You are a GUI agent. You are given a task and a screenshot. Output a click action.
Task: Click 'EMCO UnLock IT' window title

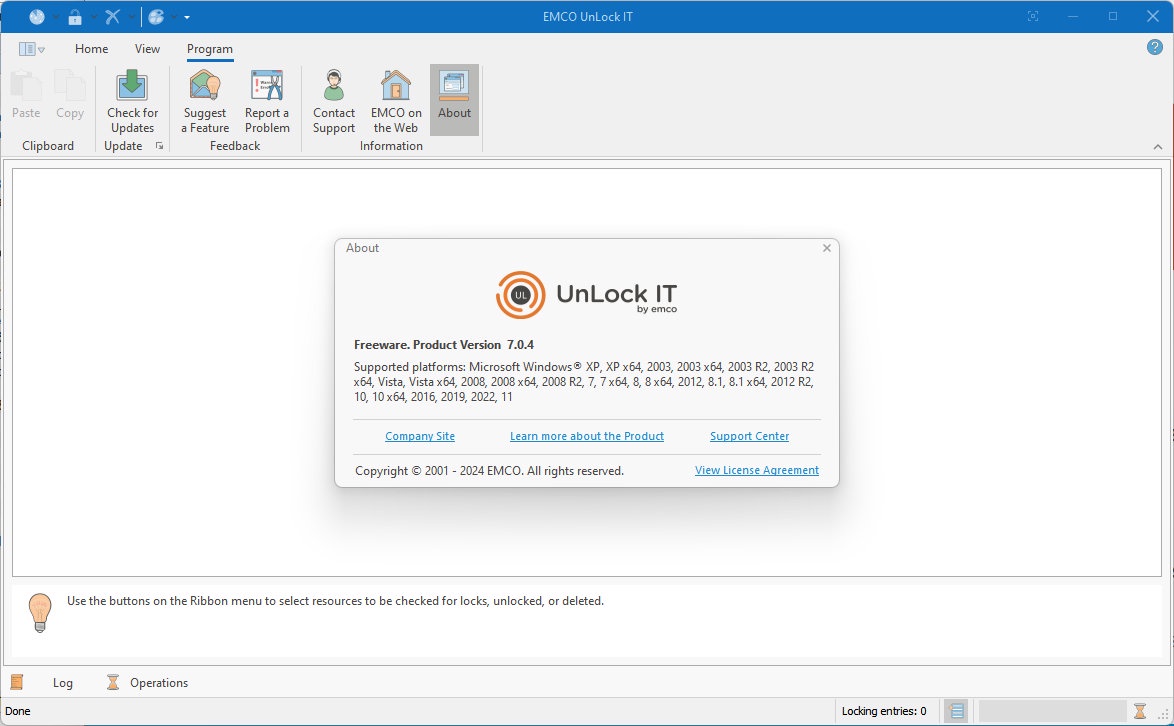[588, 16]
